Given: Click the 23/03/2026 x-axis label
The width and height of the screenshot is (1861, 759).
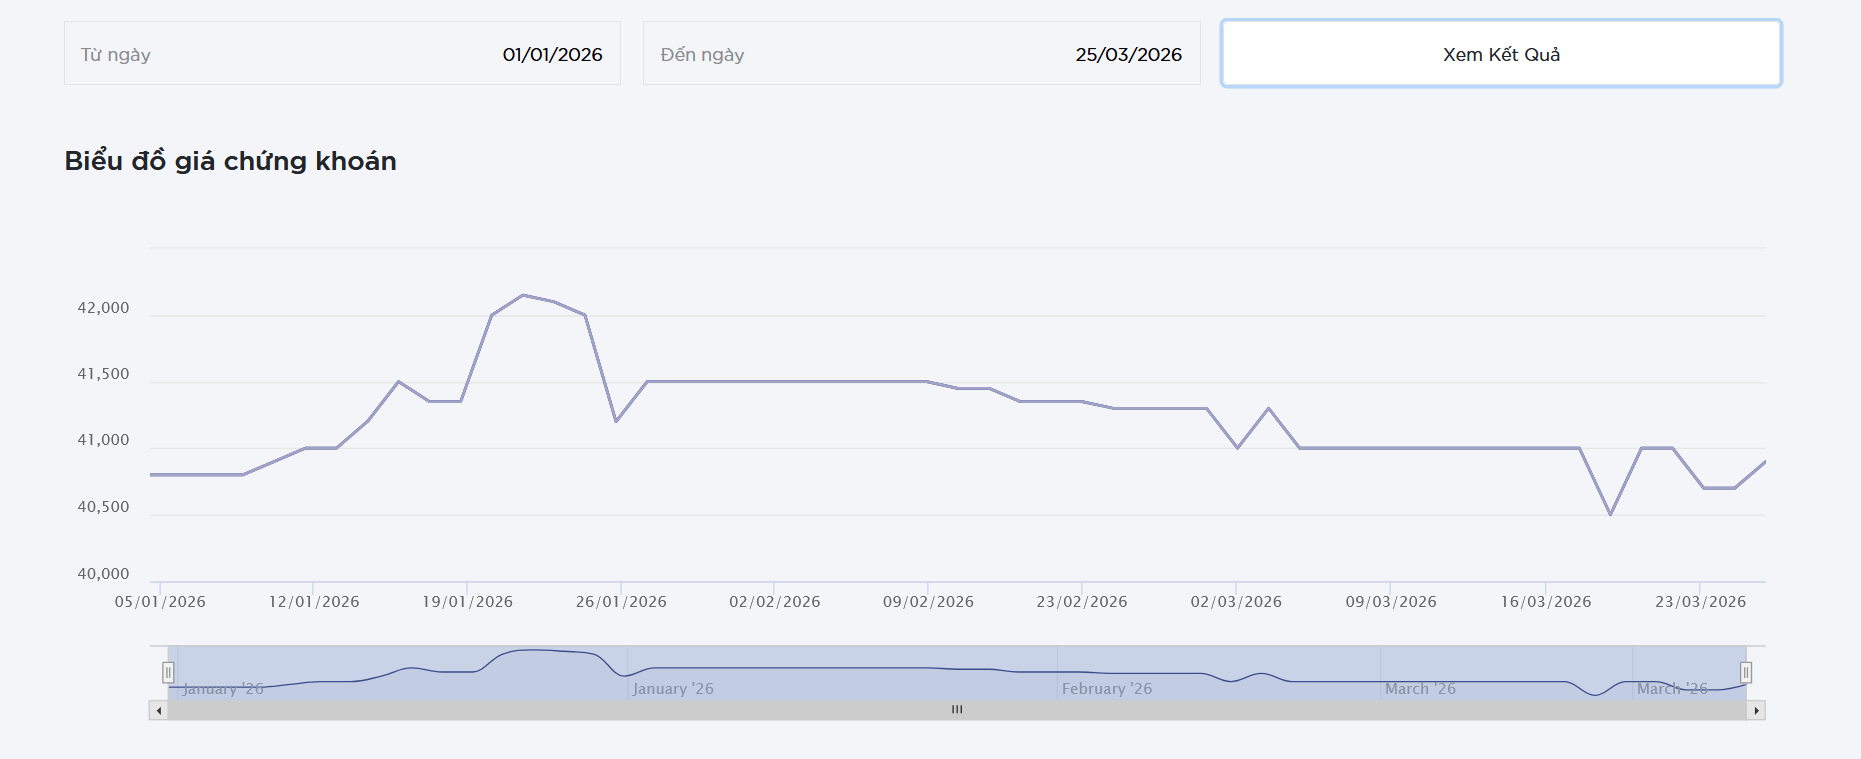Looking at the screenshot, I should click(x=1700, y=602).
